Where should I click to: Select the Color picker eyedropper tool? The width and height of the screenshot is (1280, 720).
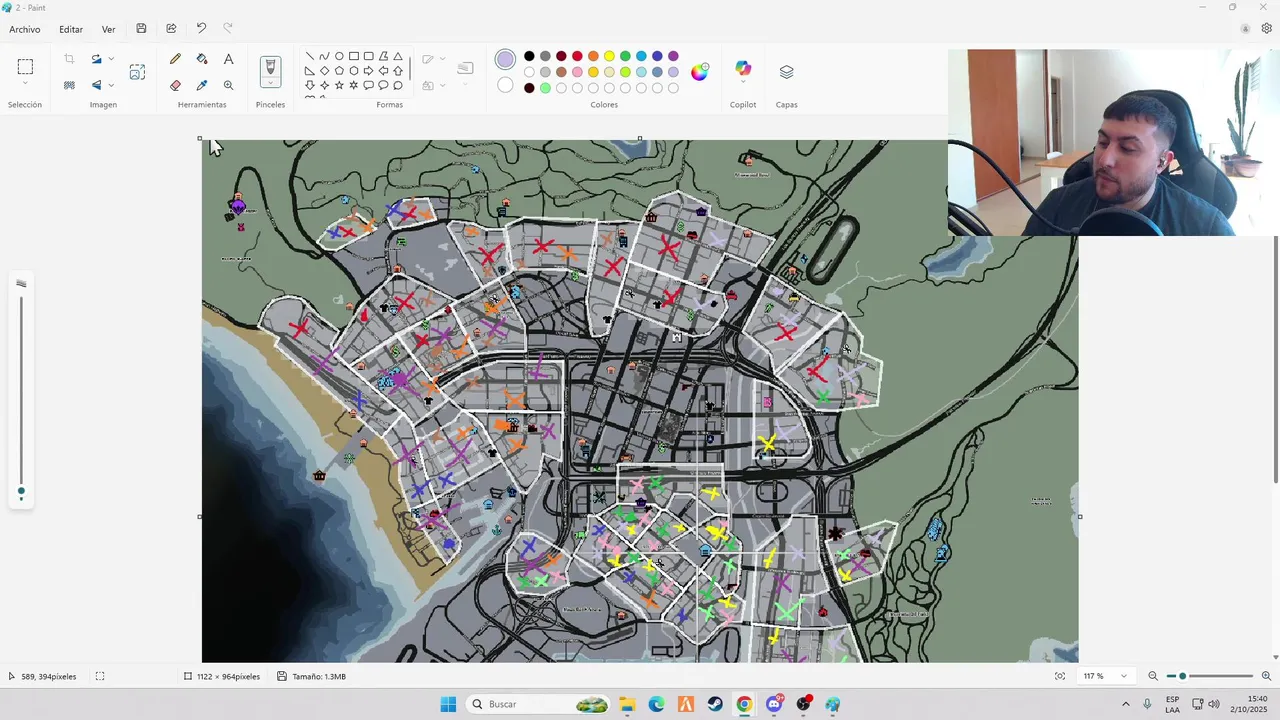coord(202,85)
